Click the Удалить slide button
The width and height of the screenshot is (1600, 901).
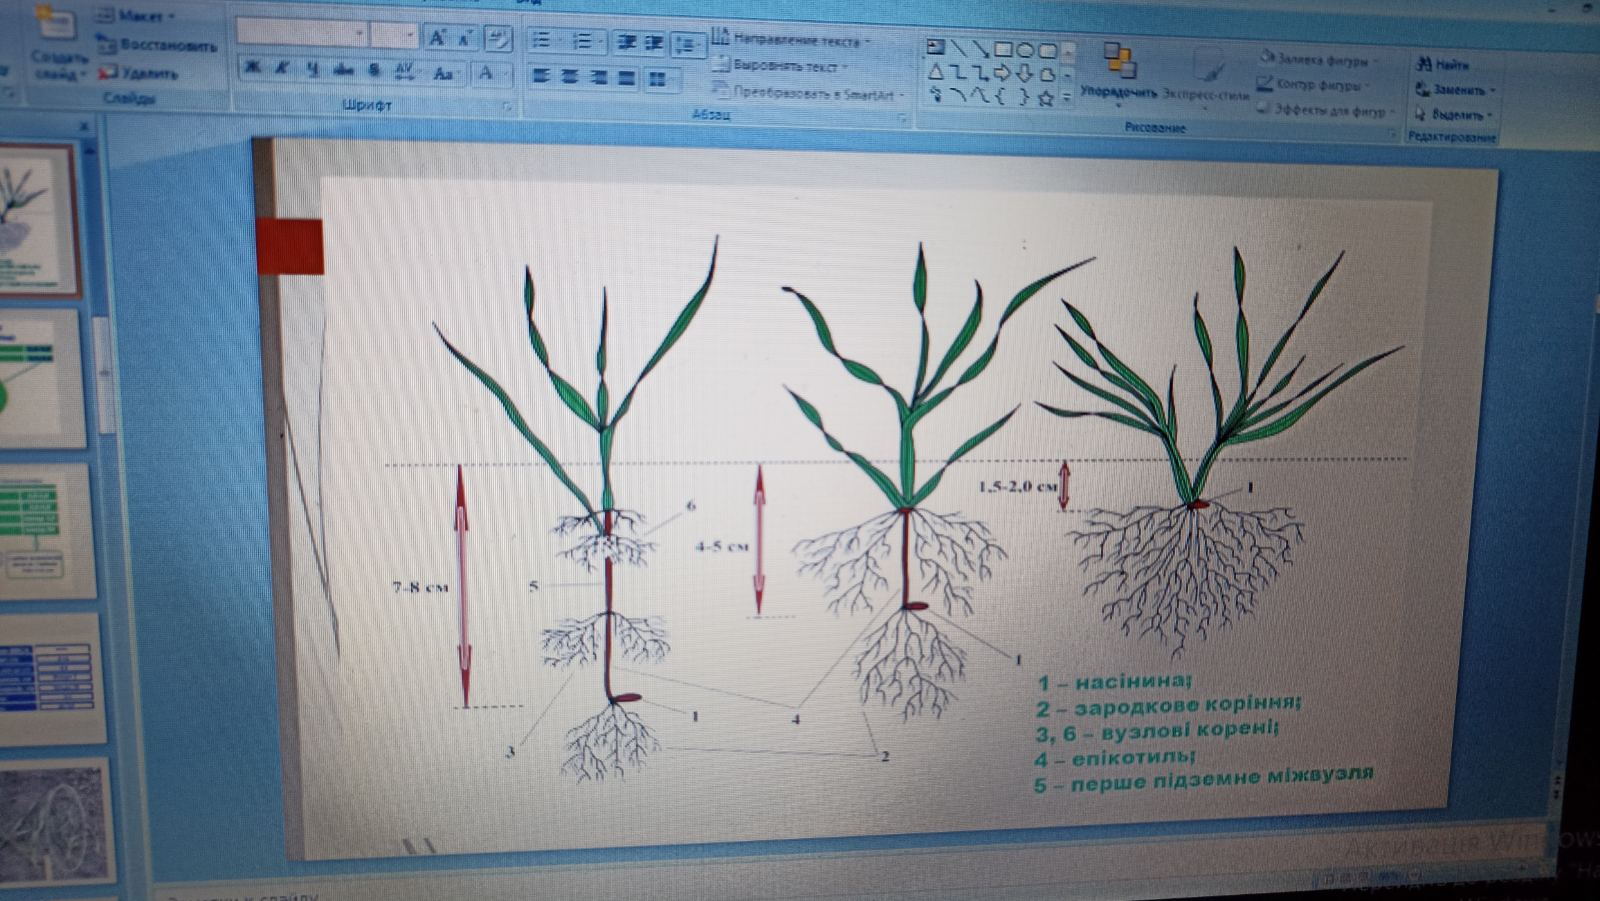pos(140,73)
